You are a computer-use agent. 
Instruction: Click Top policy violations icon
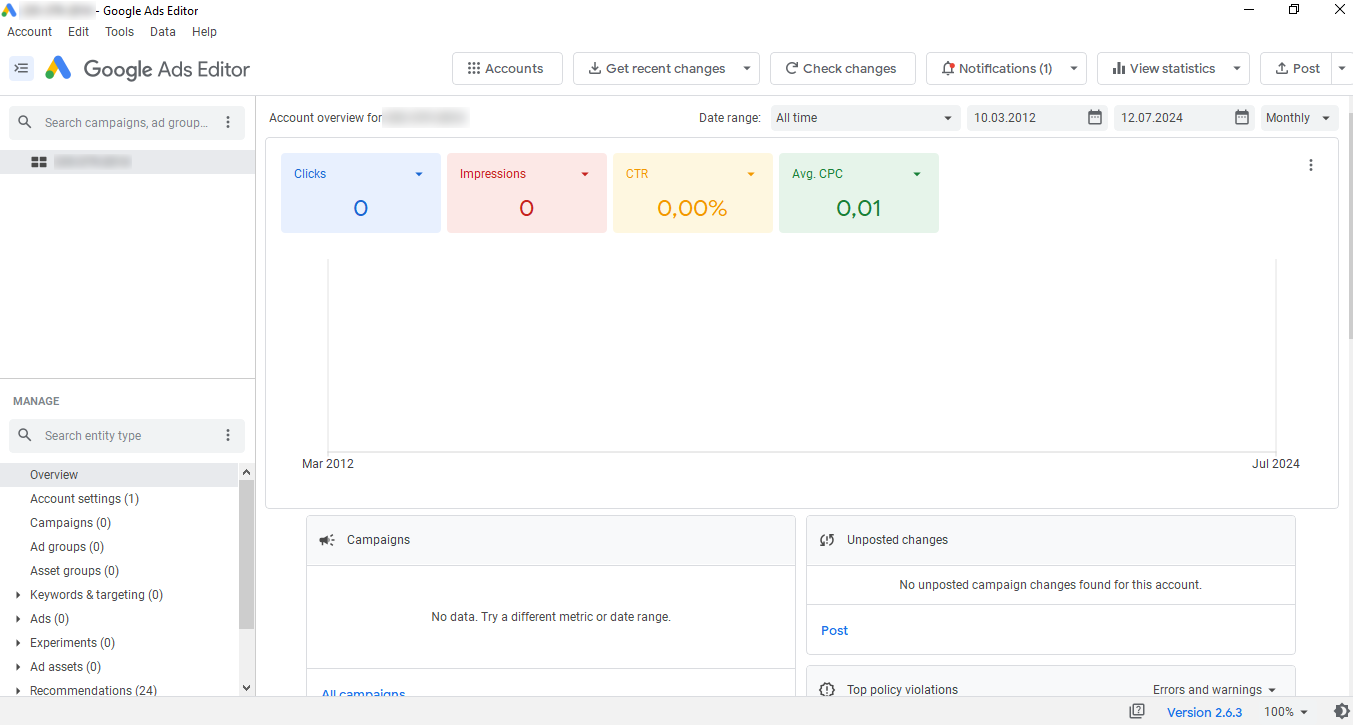pos(827,690)
